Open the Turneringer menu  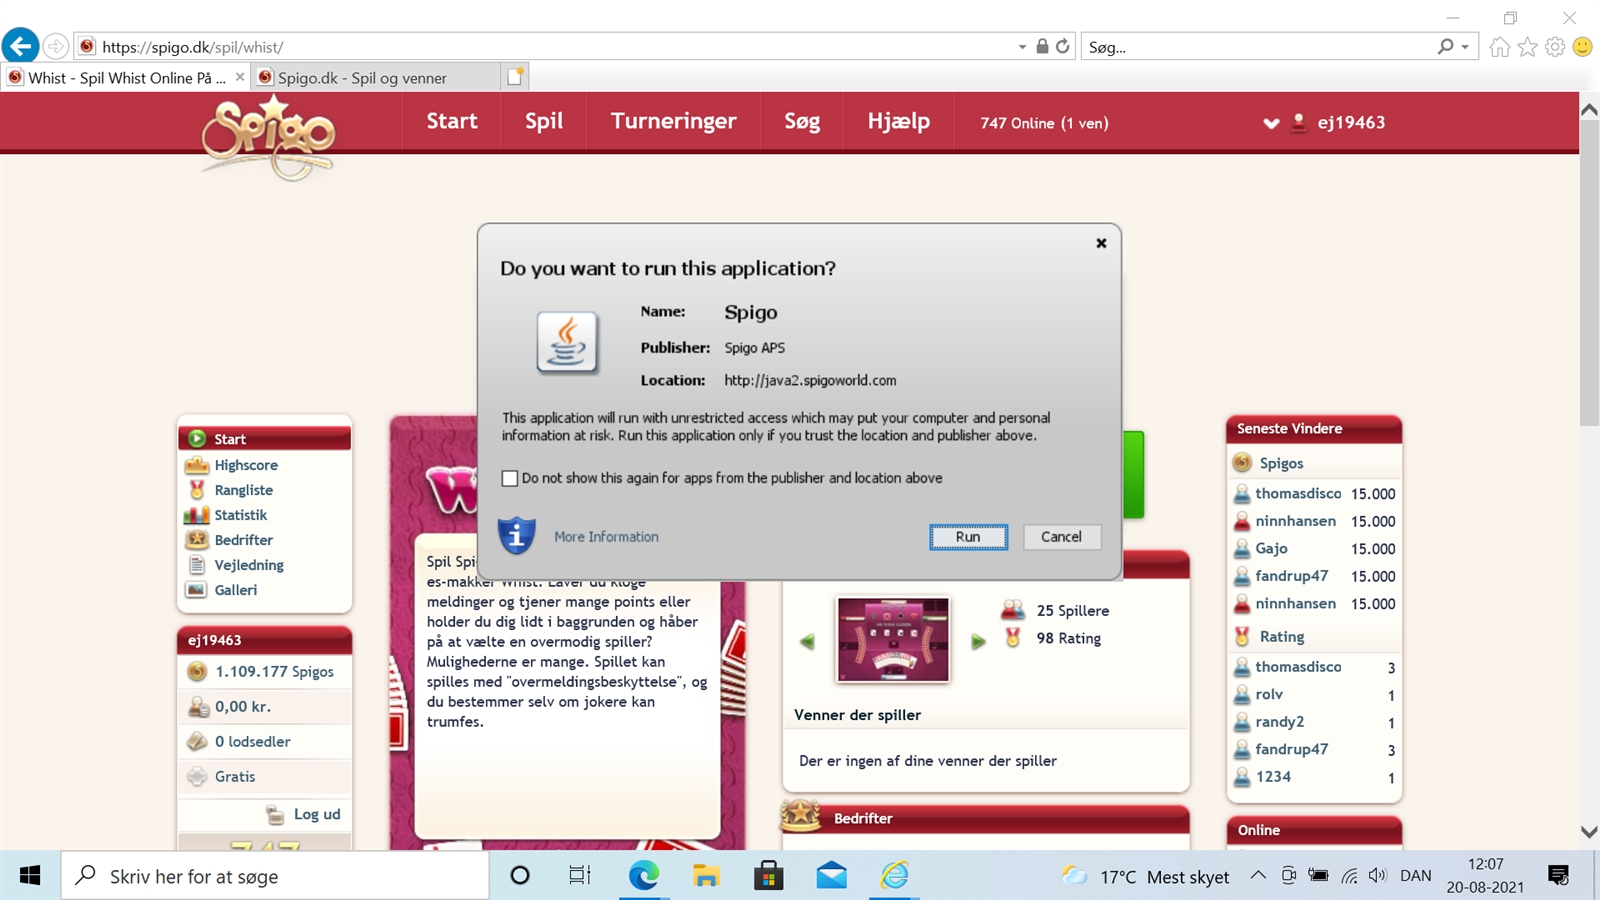[673, 122]
